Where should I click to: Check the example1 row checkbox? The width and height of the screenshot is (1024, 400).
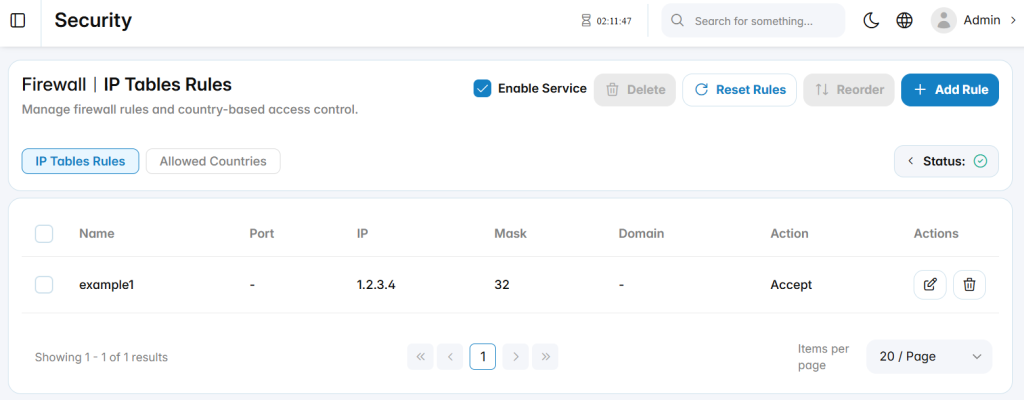click(44, 285)
